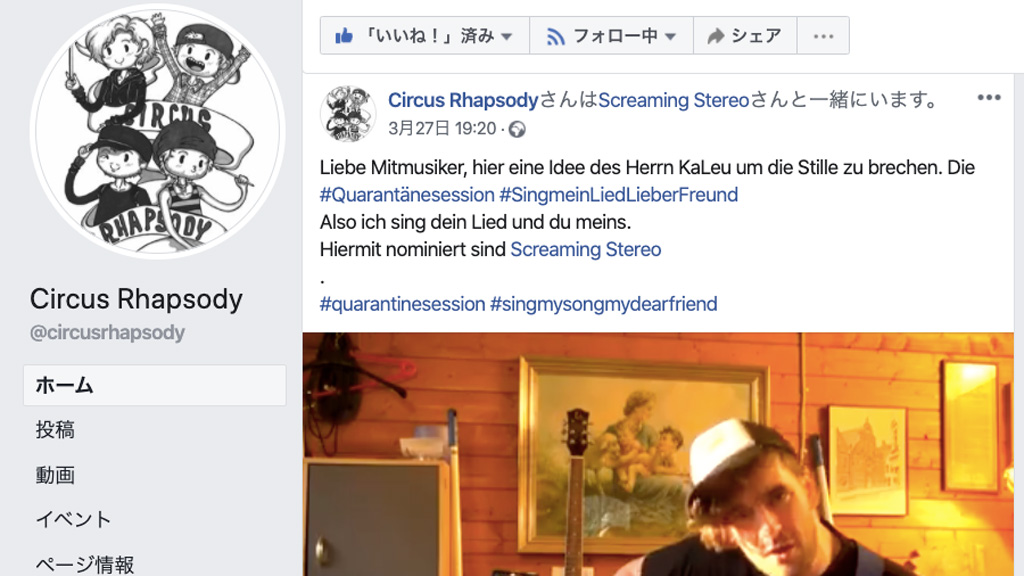1024x576 pixels.
Task: Click the RSS follow icon
Action: 555,36
